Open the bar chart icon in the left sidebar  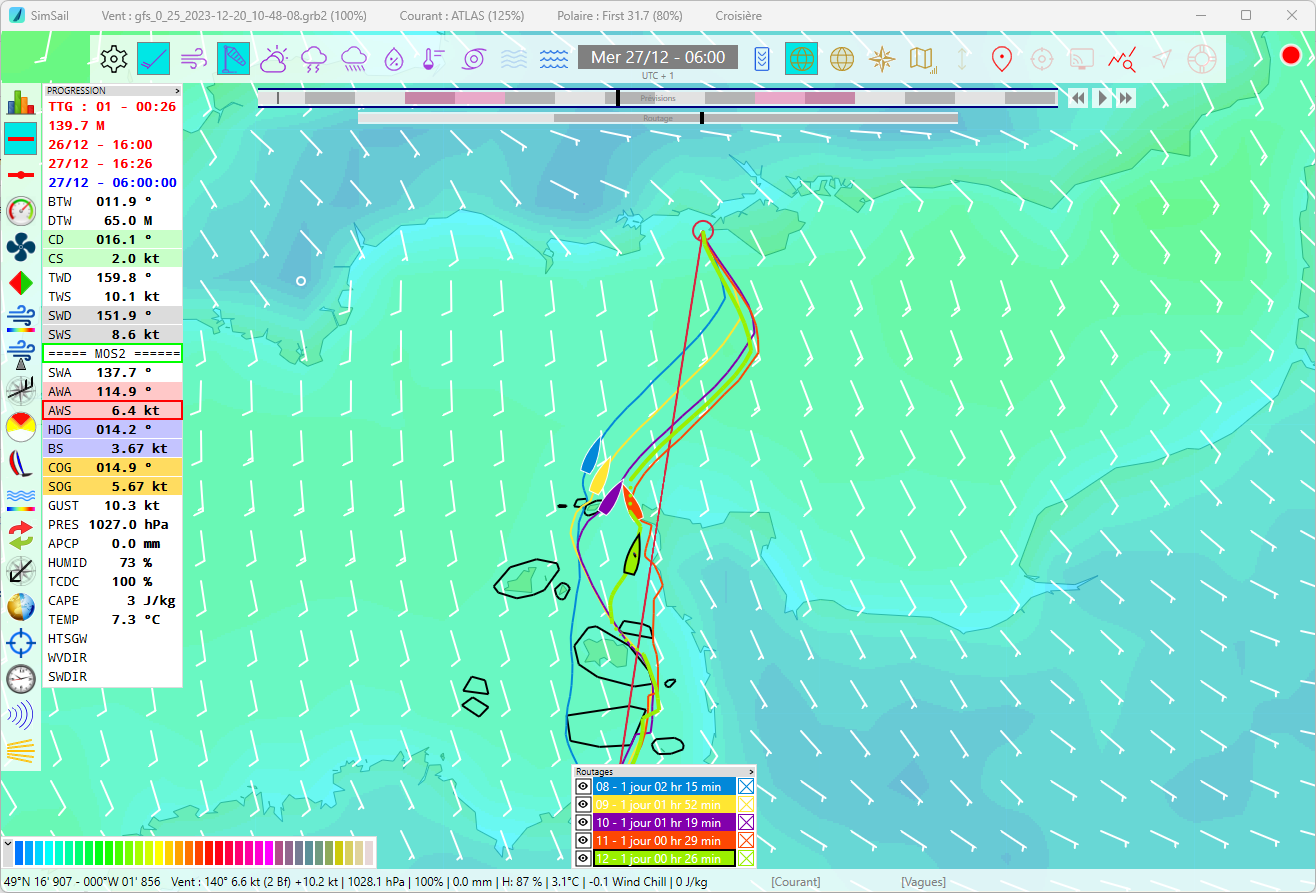coord(20,102)
